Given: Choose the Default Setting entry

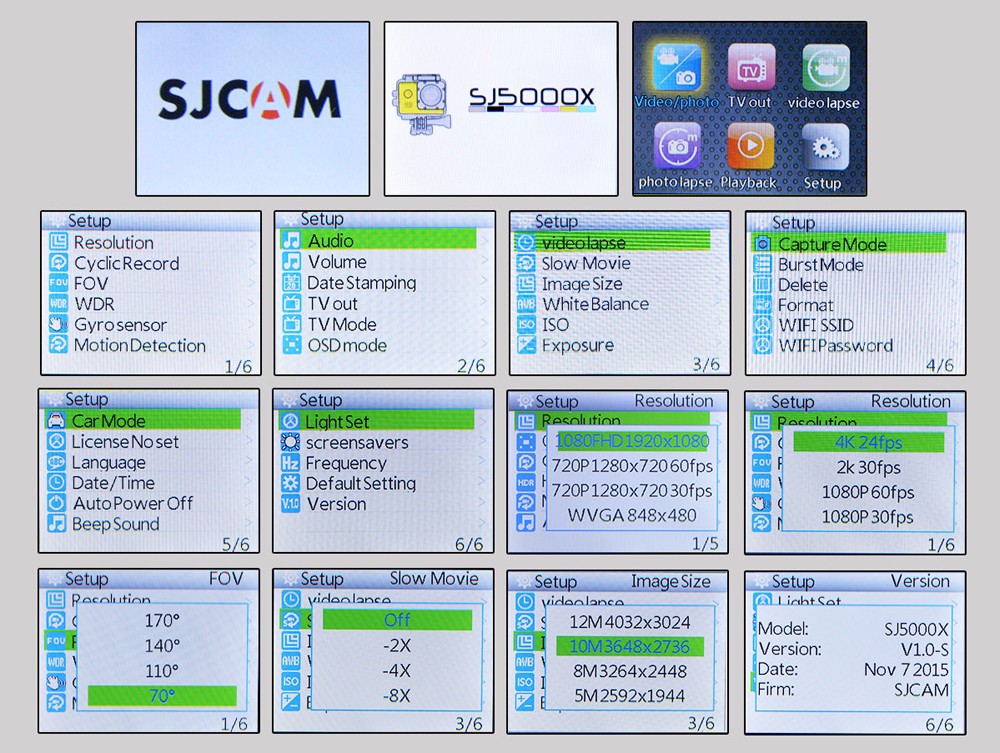Looking at the screenshot, I should click(x=360, y=484).
